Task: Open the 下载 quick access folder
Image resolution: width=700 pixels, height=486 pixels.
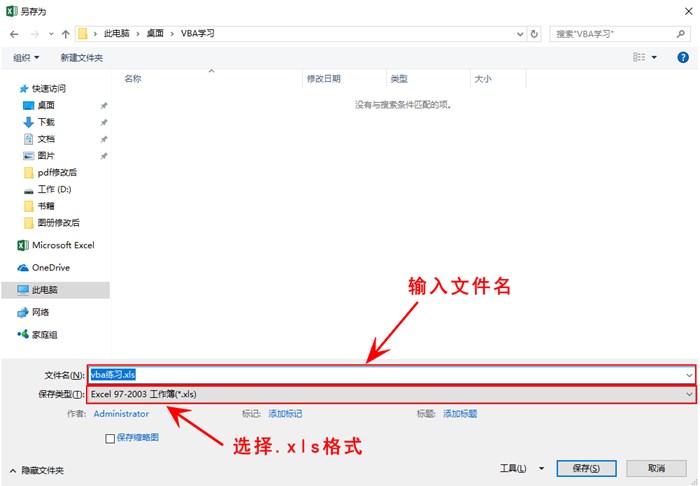Action: pos(45,122)
